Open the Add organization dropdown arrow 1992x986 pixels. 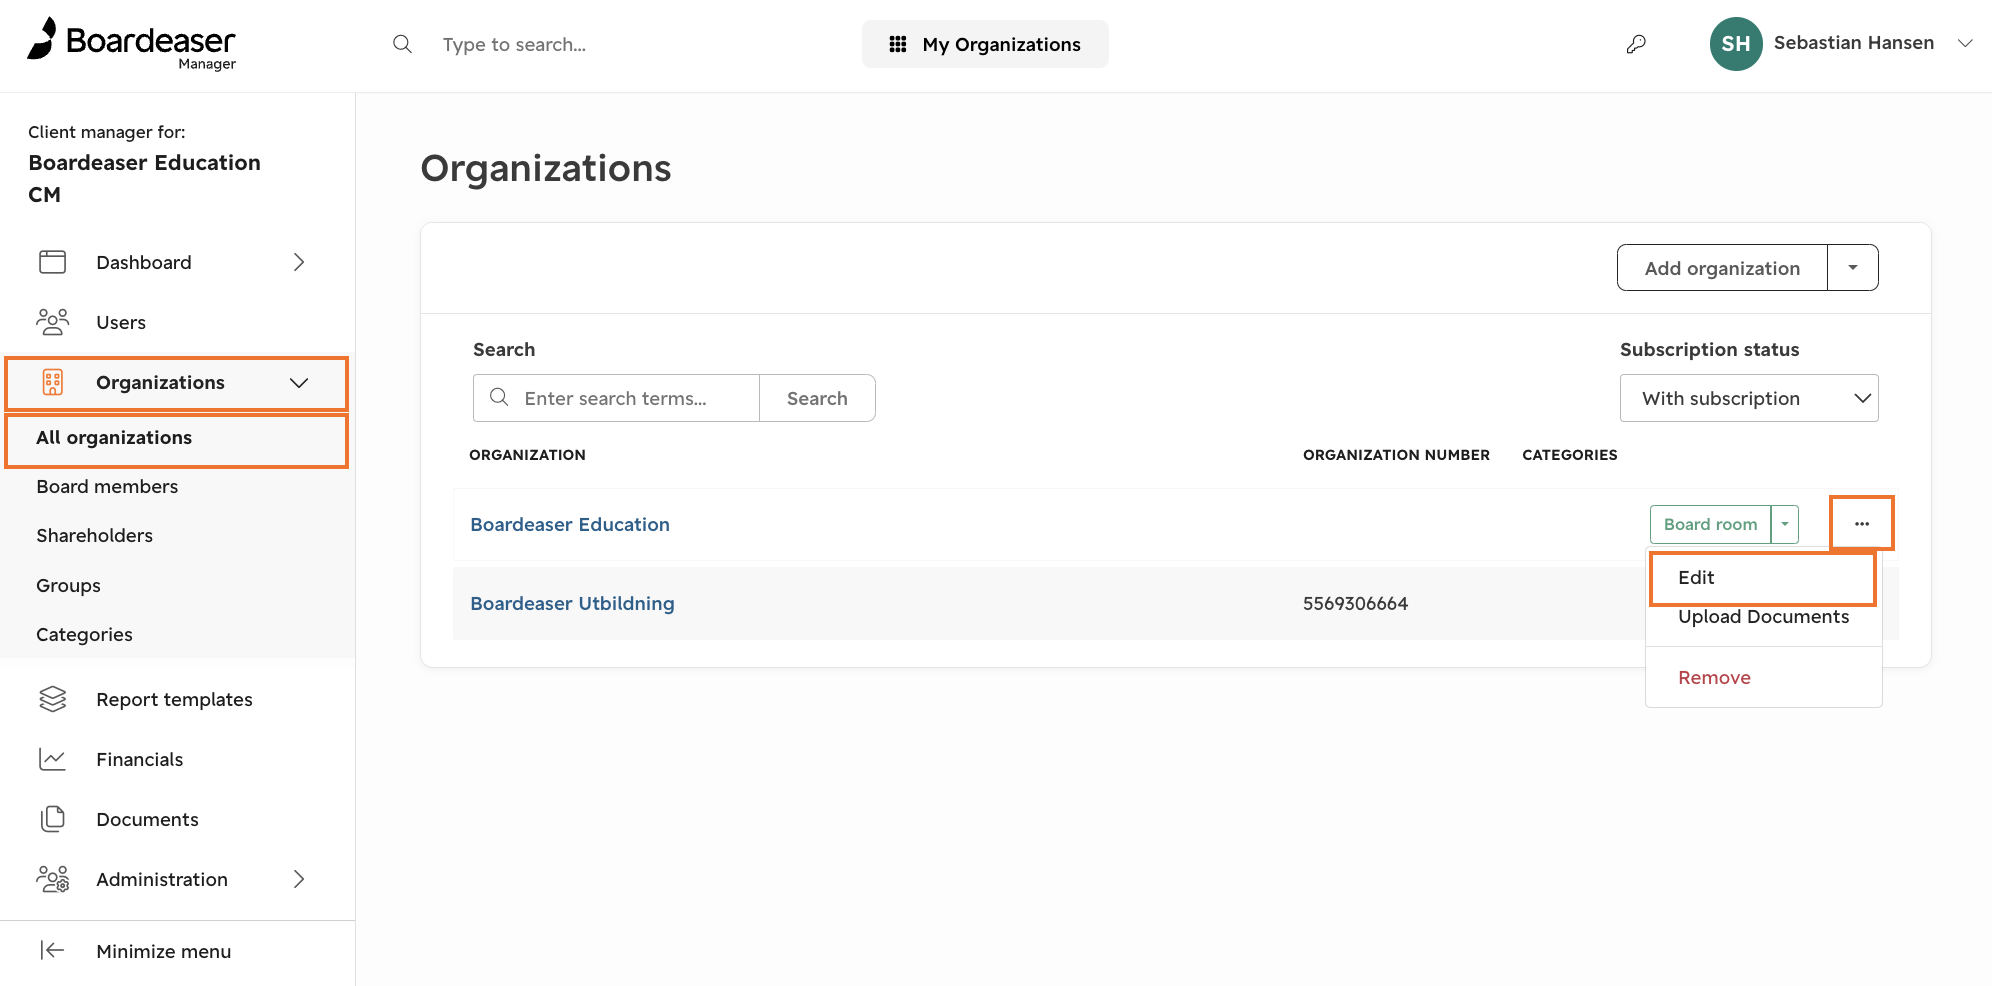tap(1853, 268)
